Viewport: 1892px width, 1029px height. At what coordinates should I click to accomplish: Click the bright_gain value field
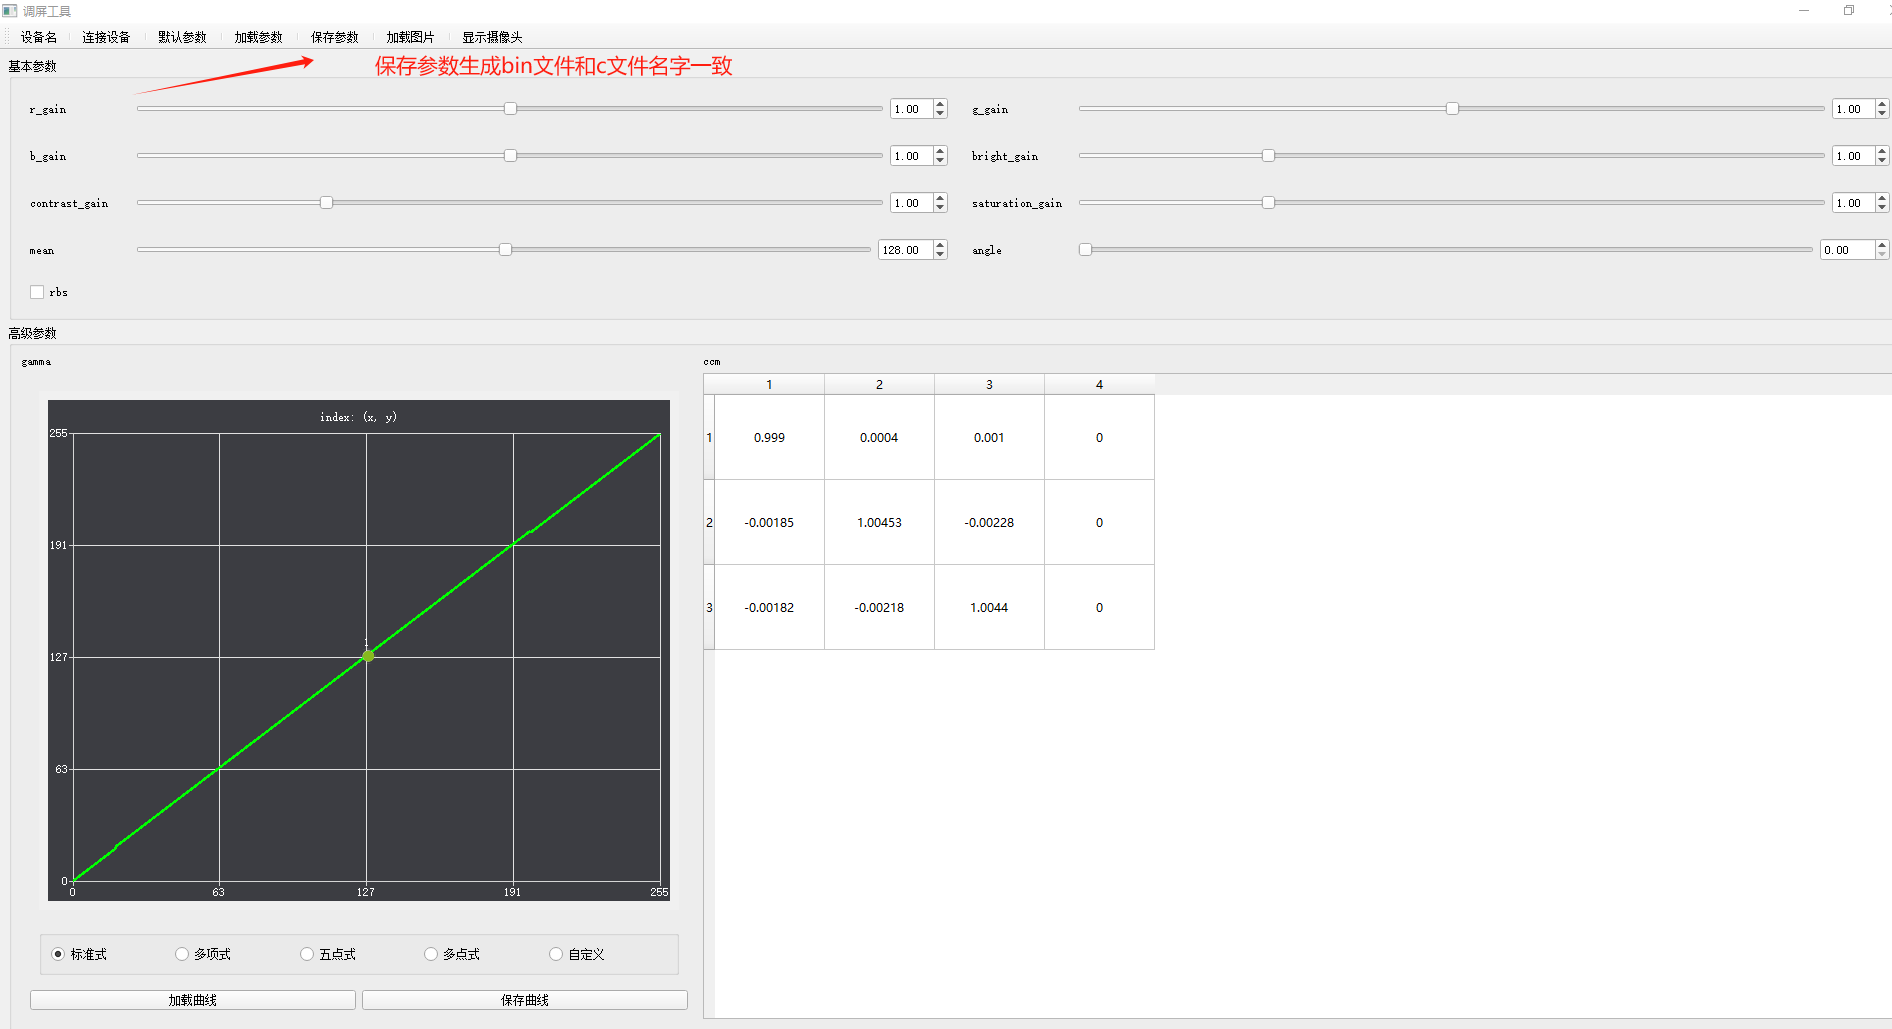coord(1853,156)
